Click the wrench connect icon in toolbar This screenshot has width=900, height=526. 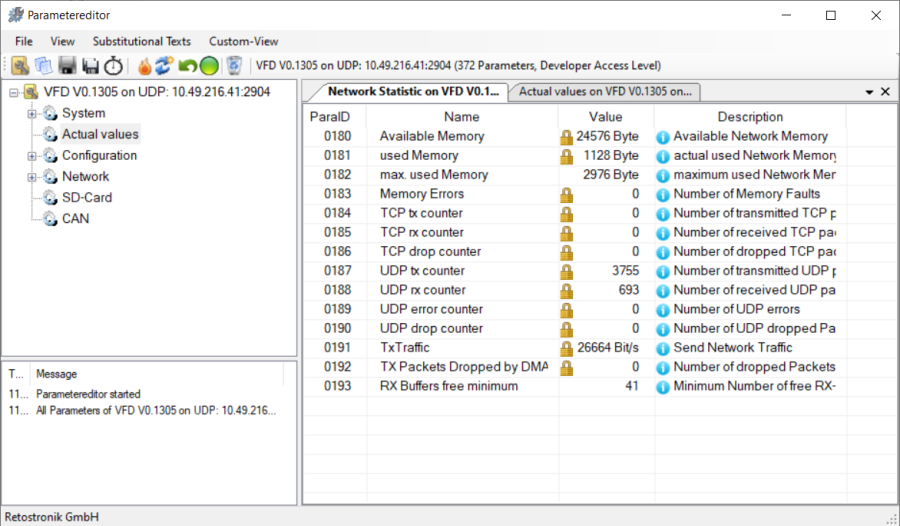[20, 66]
